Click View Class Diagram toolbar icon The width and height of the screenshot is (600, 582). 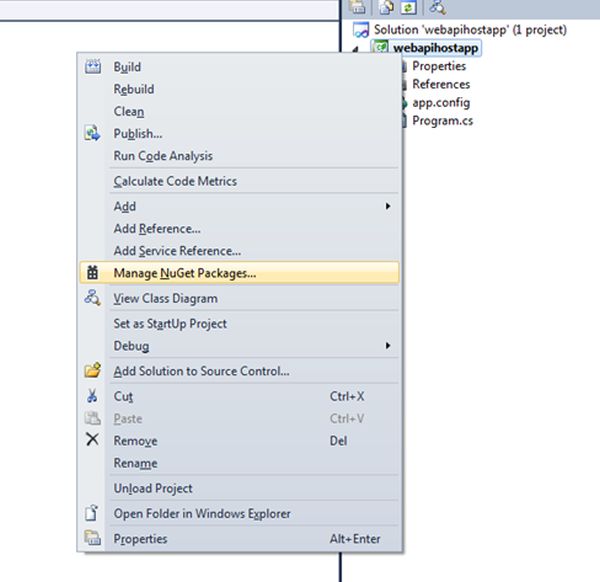(x=438, y=7)
